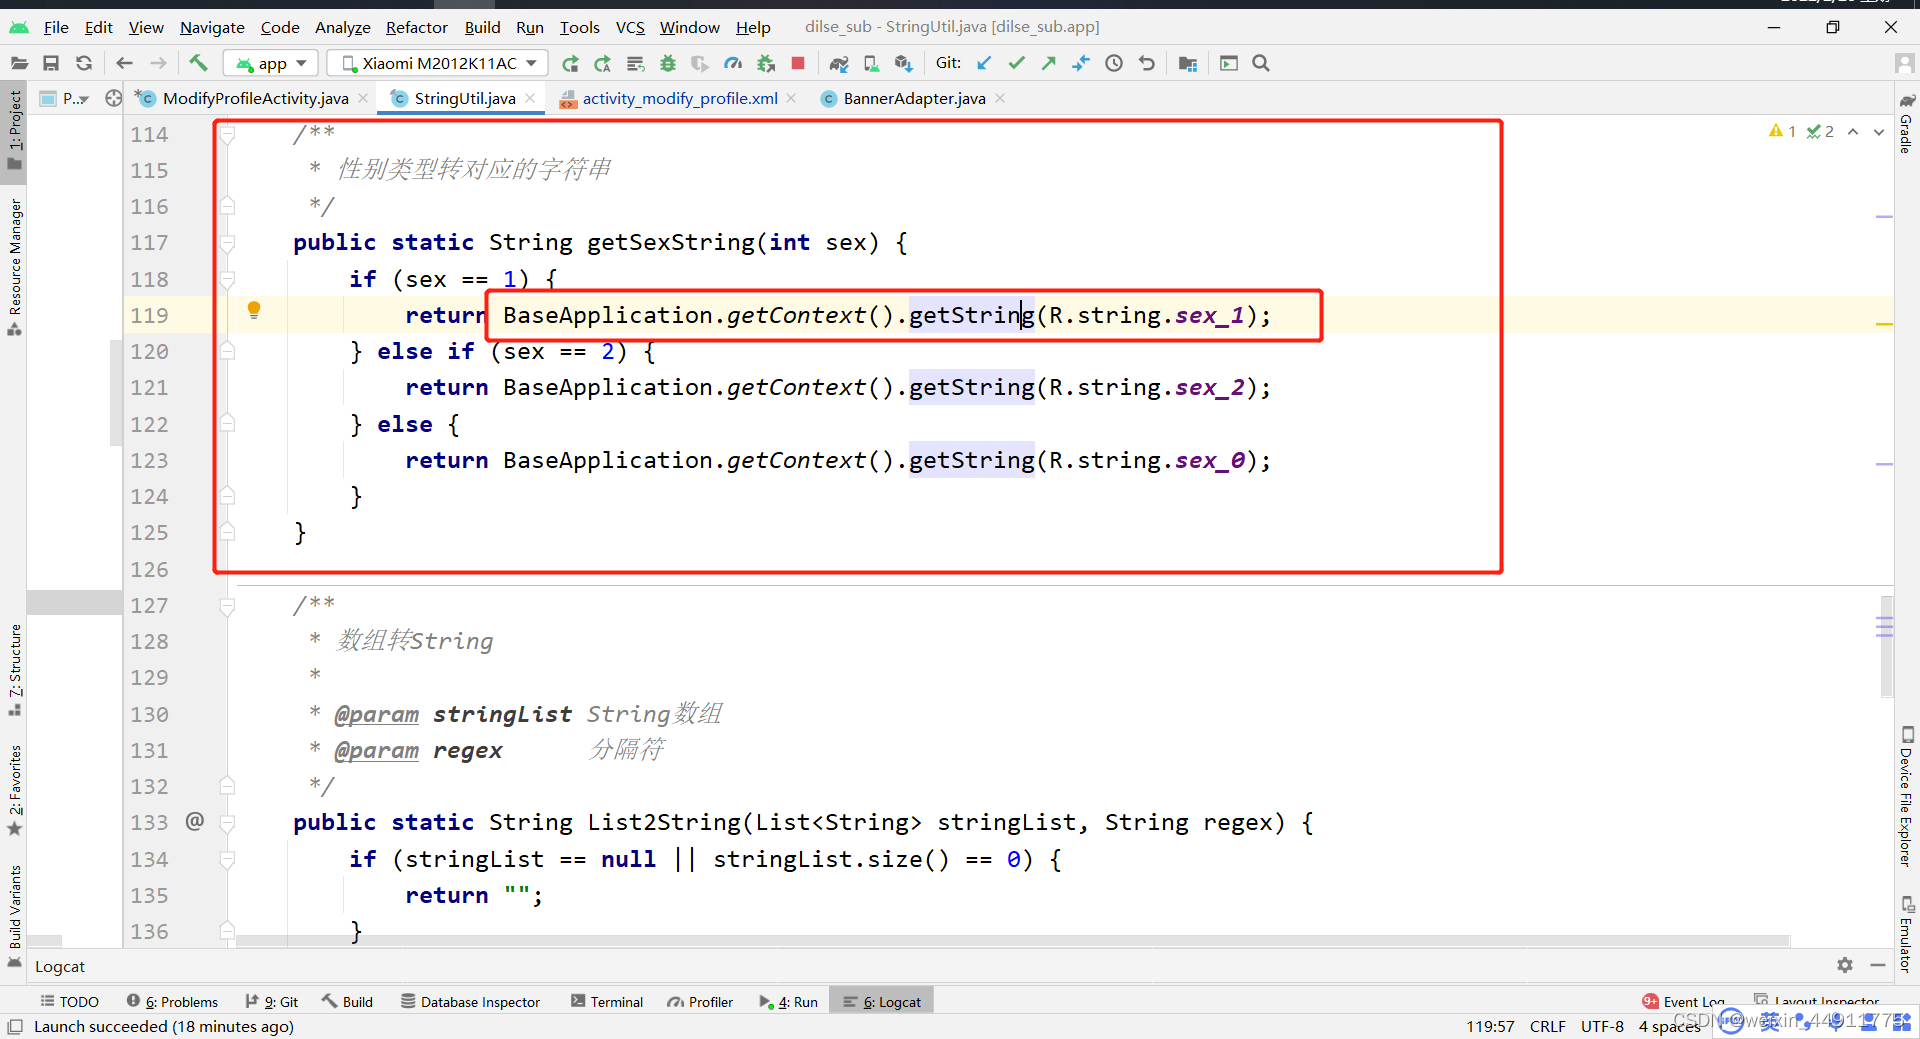Collapse the Javadoc fold at line 127
This screenshot has width=1920, height=1039.
(x=227, y=606)
